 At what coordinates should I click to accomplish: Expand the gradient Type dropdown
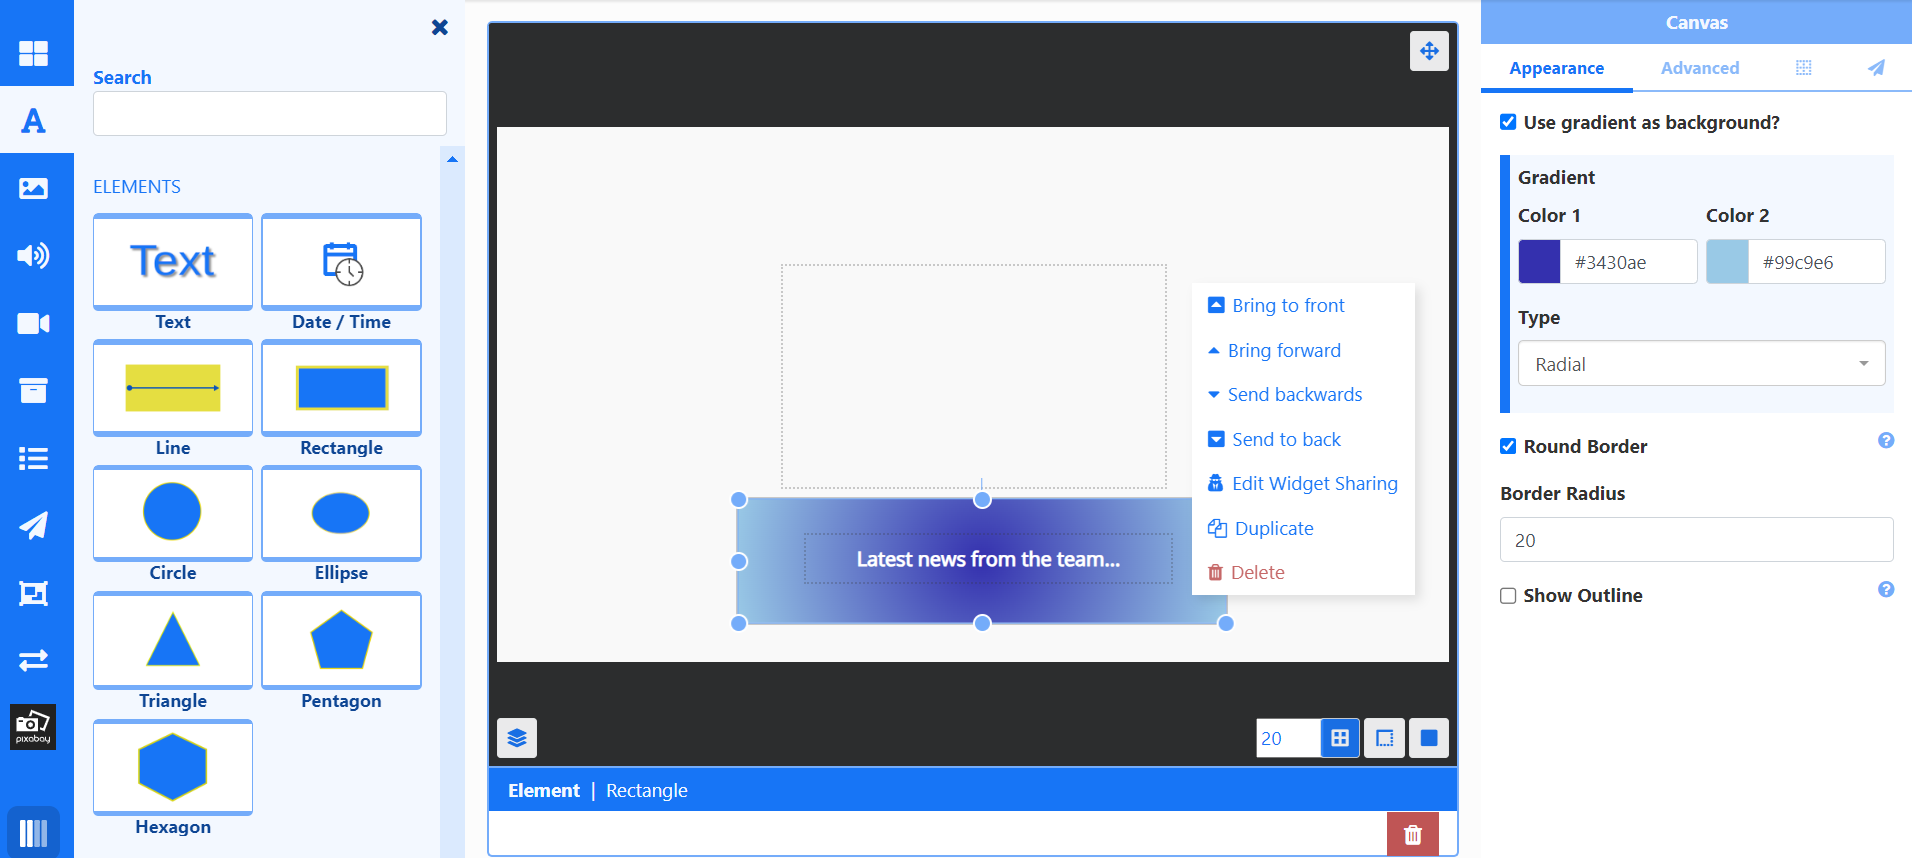1701,364
